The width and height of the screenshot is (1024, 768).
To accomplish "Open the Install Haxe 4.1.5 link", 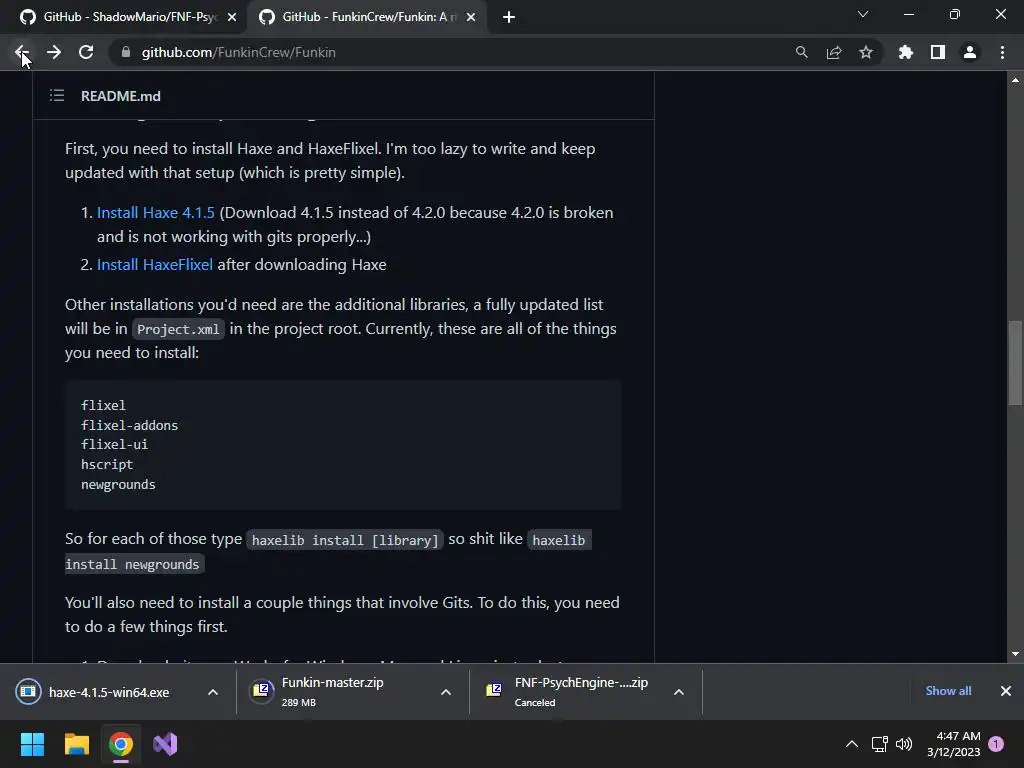I will [155, 213].
